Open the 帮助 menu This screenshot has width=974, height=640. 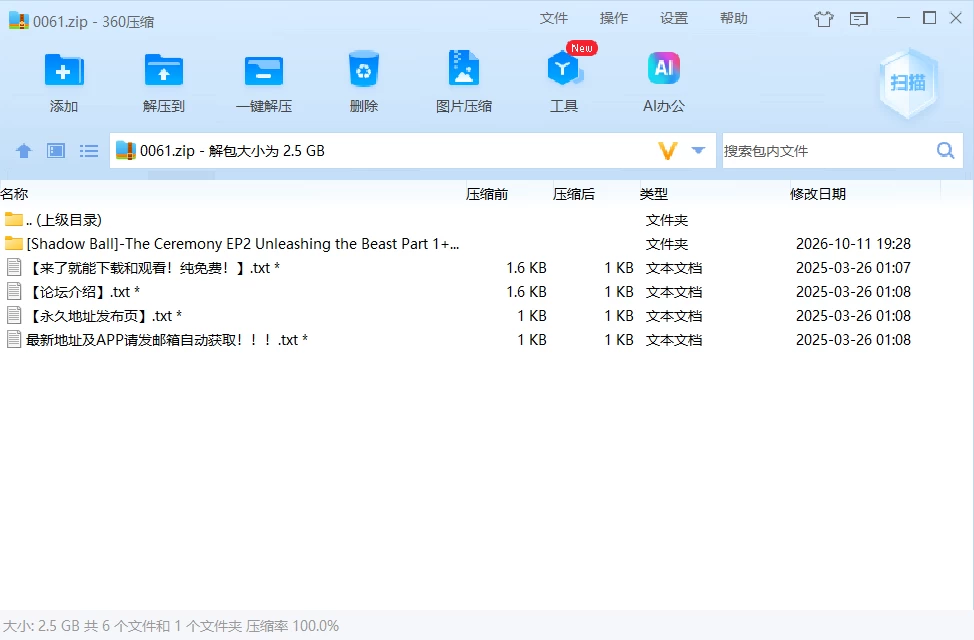pos(734,18)
